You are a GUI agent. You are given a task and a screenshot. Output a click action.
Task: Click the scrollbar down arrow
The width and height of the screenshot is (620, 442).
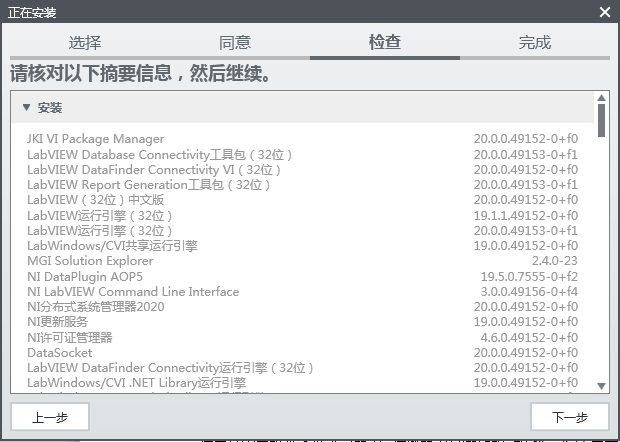point(601,386)
